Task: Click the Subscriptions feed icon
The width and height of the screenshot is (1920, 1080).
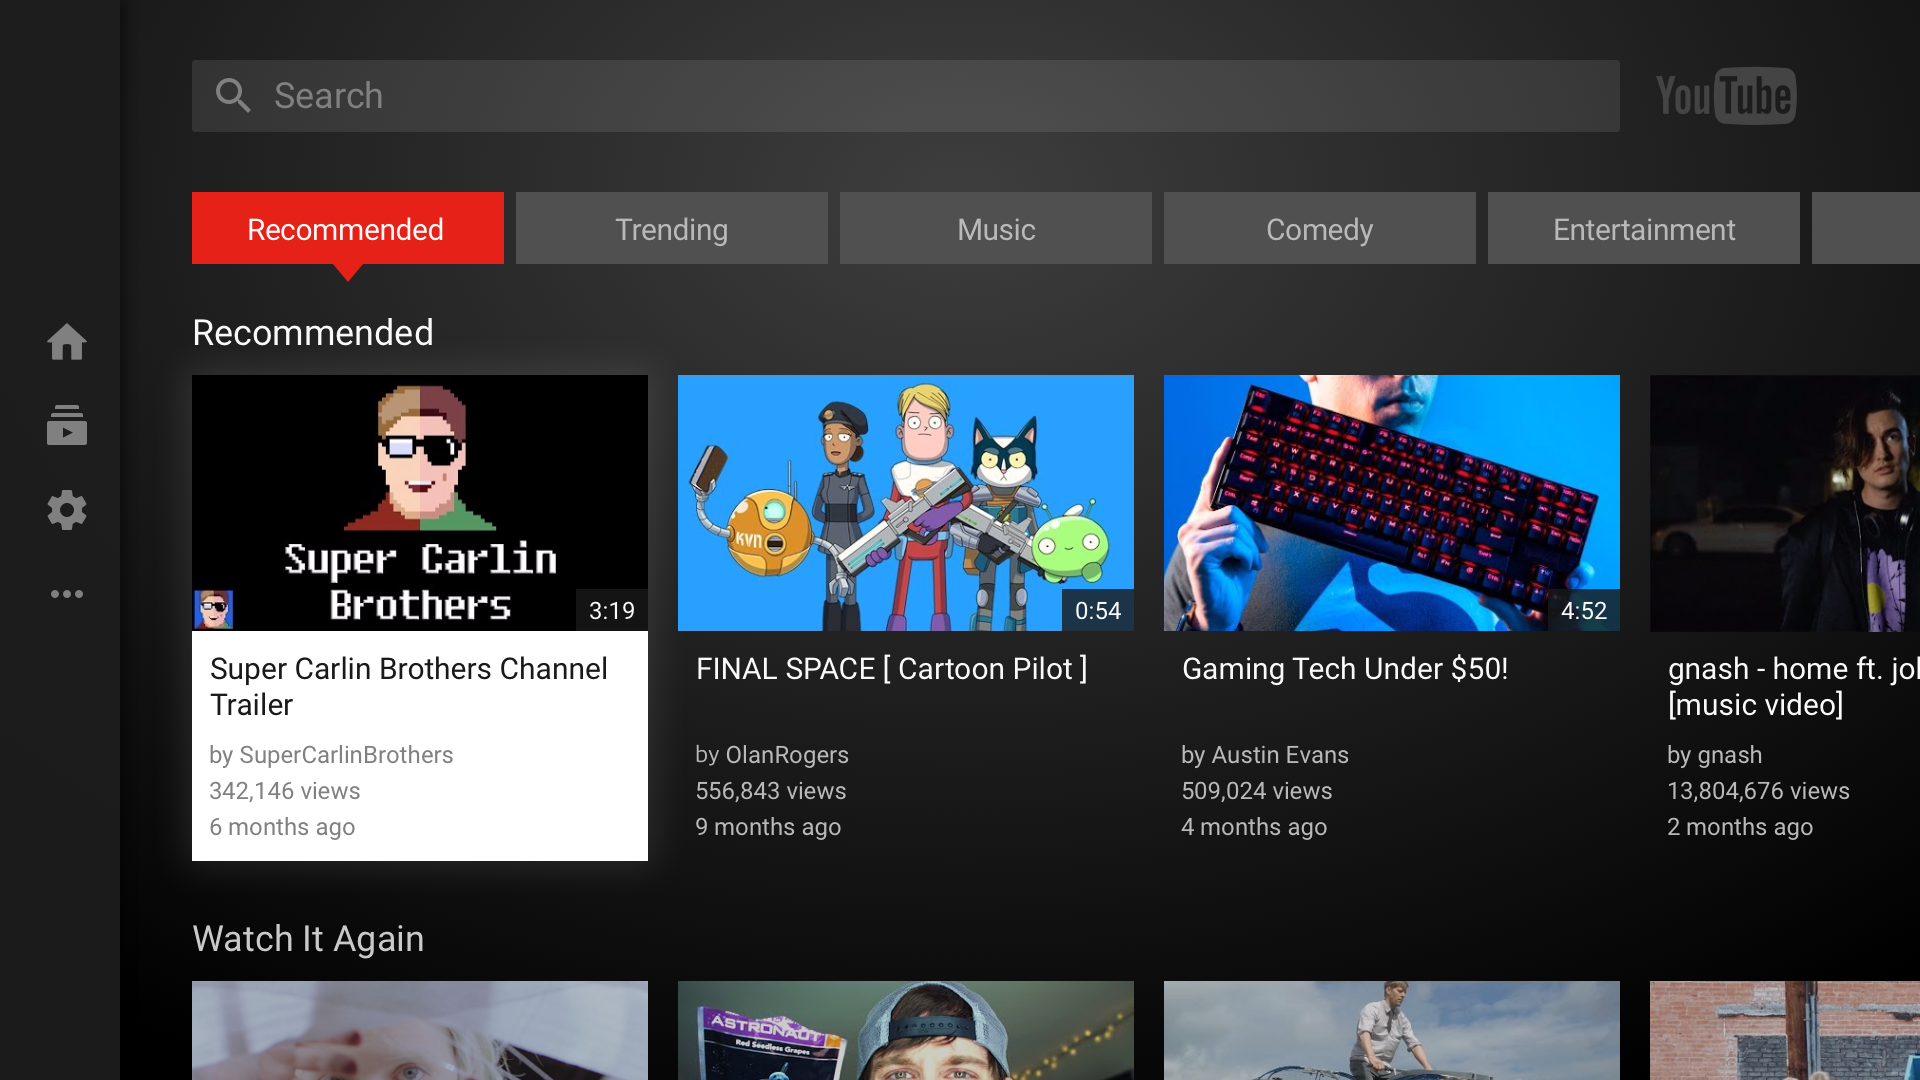Action: [66, 425]
